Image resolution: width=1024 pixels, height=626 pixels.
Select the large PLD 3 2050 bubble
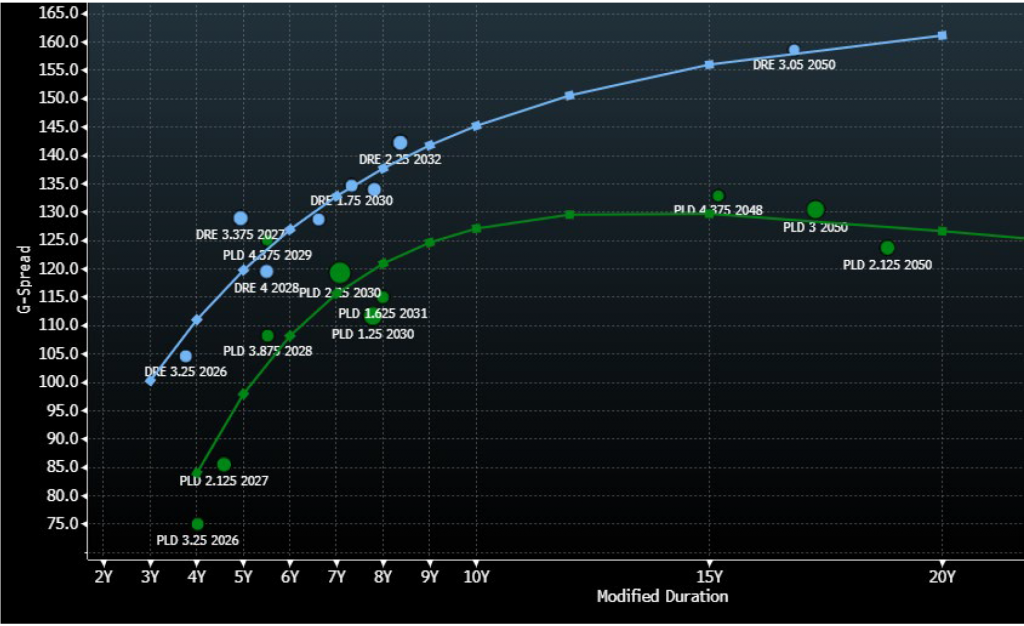click(815, 209)
